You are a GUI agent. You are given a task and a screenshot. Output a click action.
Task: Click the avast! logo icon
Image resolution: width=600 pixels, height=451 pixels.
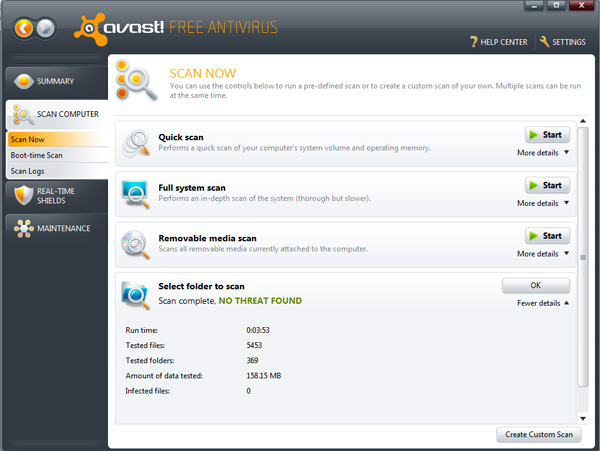[x=90, y=29]
